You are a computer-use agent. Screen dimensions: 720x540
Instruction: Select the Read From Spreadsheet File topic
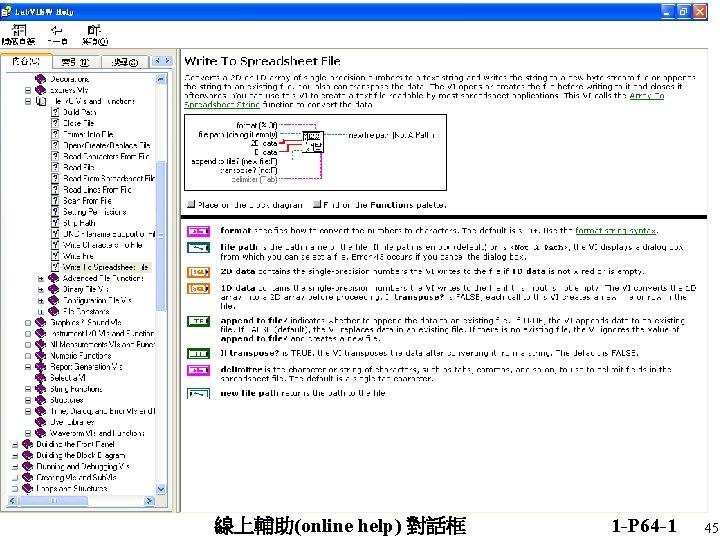point(108,178)
